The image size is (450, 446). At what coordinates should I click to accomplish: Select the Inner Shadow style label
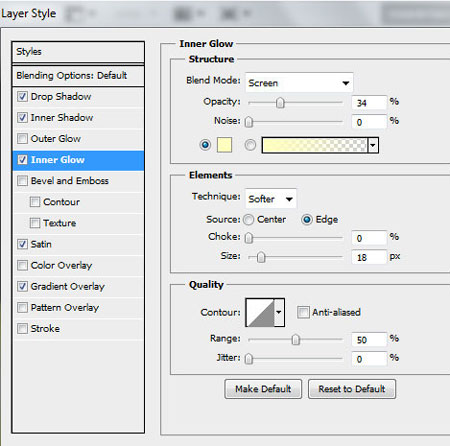click(x=62, y=118)
